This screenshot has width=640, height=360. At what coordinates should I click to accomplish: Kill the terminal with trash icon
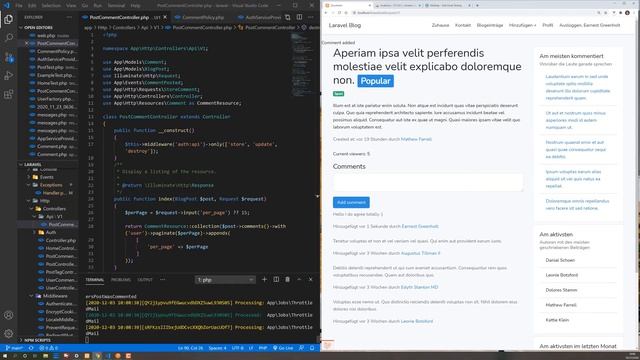pyautogui.click(x=287, y=280)
